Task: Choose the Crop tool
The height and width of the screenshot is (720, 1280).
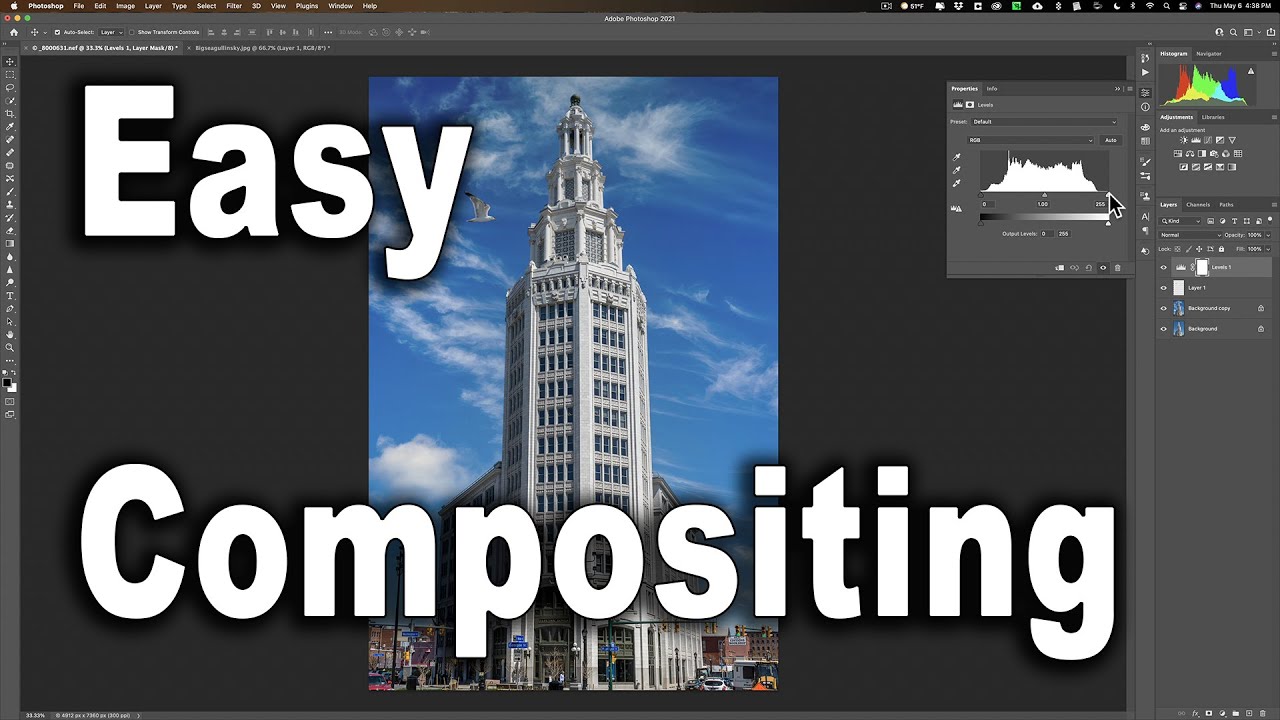Action: coord(10,114)
